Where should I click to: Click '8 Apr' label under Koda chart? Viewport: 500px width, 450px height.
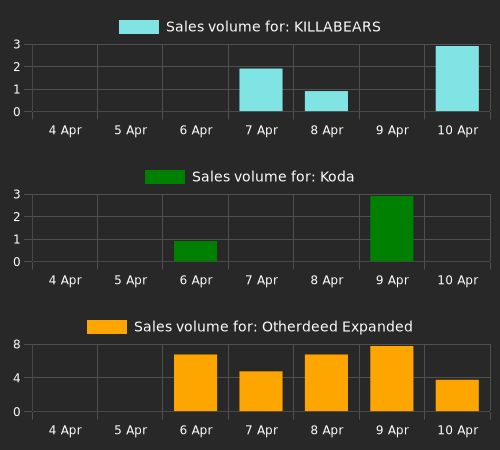coord(327,280)
